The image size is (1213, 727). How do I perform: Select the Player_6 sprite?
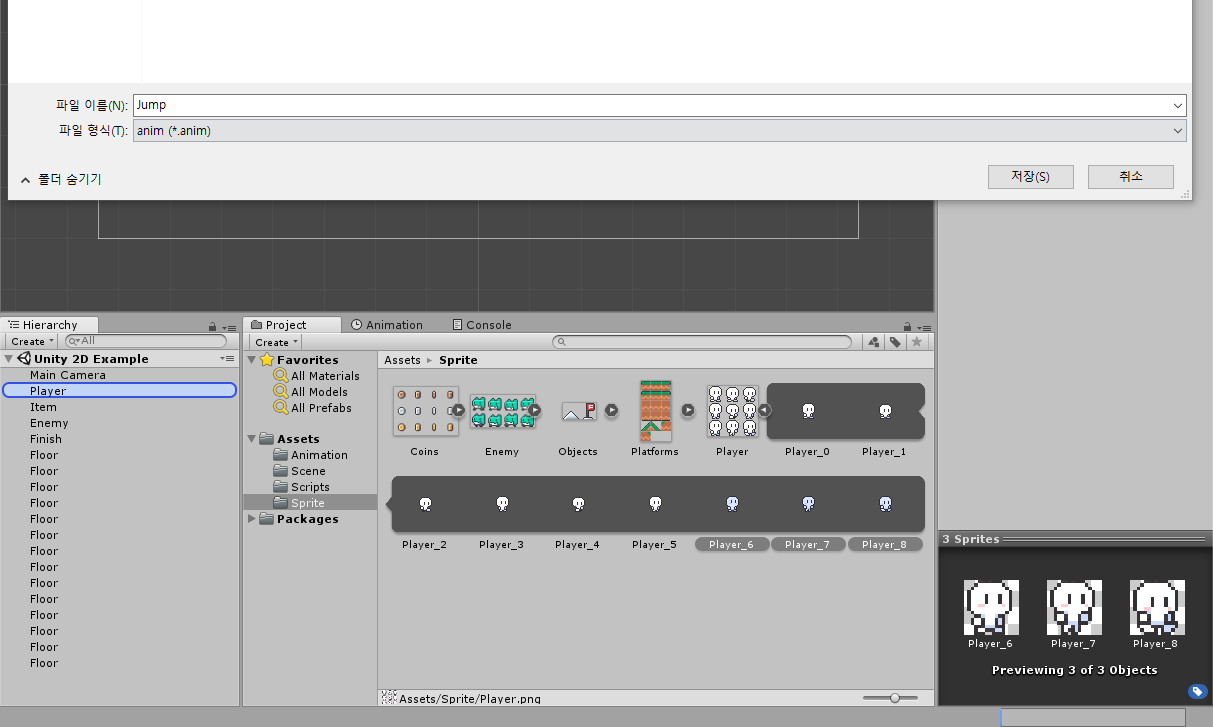coord(732,504)
